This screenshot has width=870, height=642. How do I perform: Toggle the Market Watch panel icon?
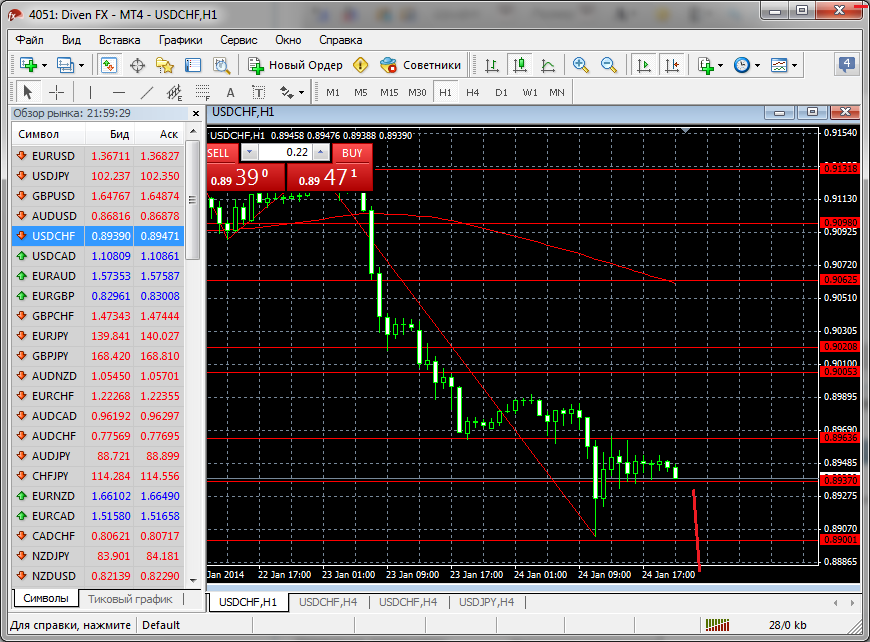pyautogui.click(x=108, y=65)
